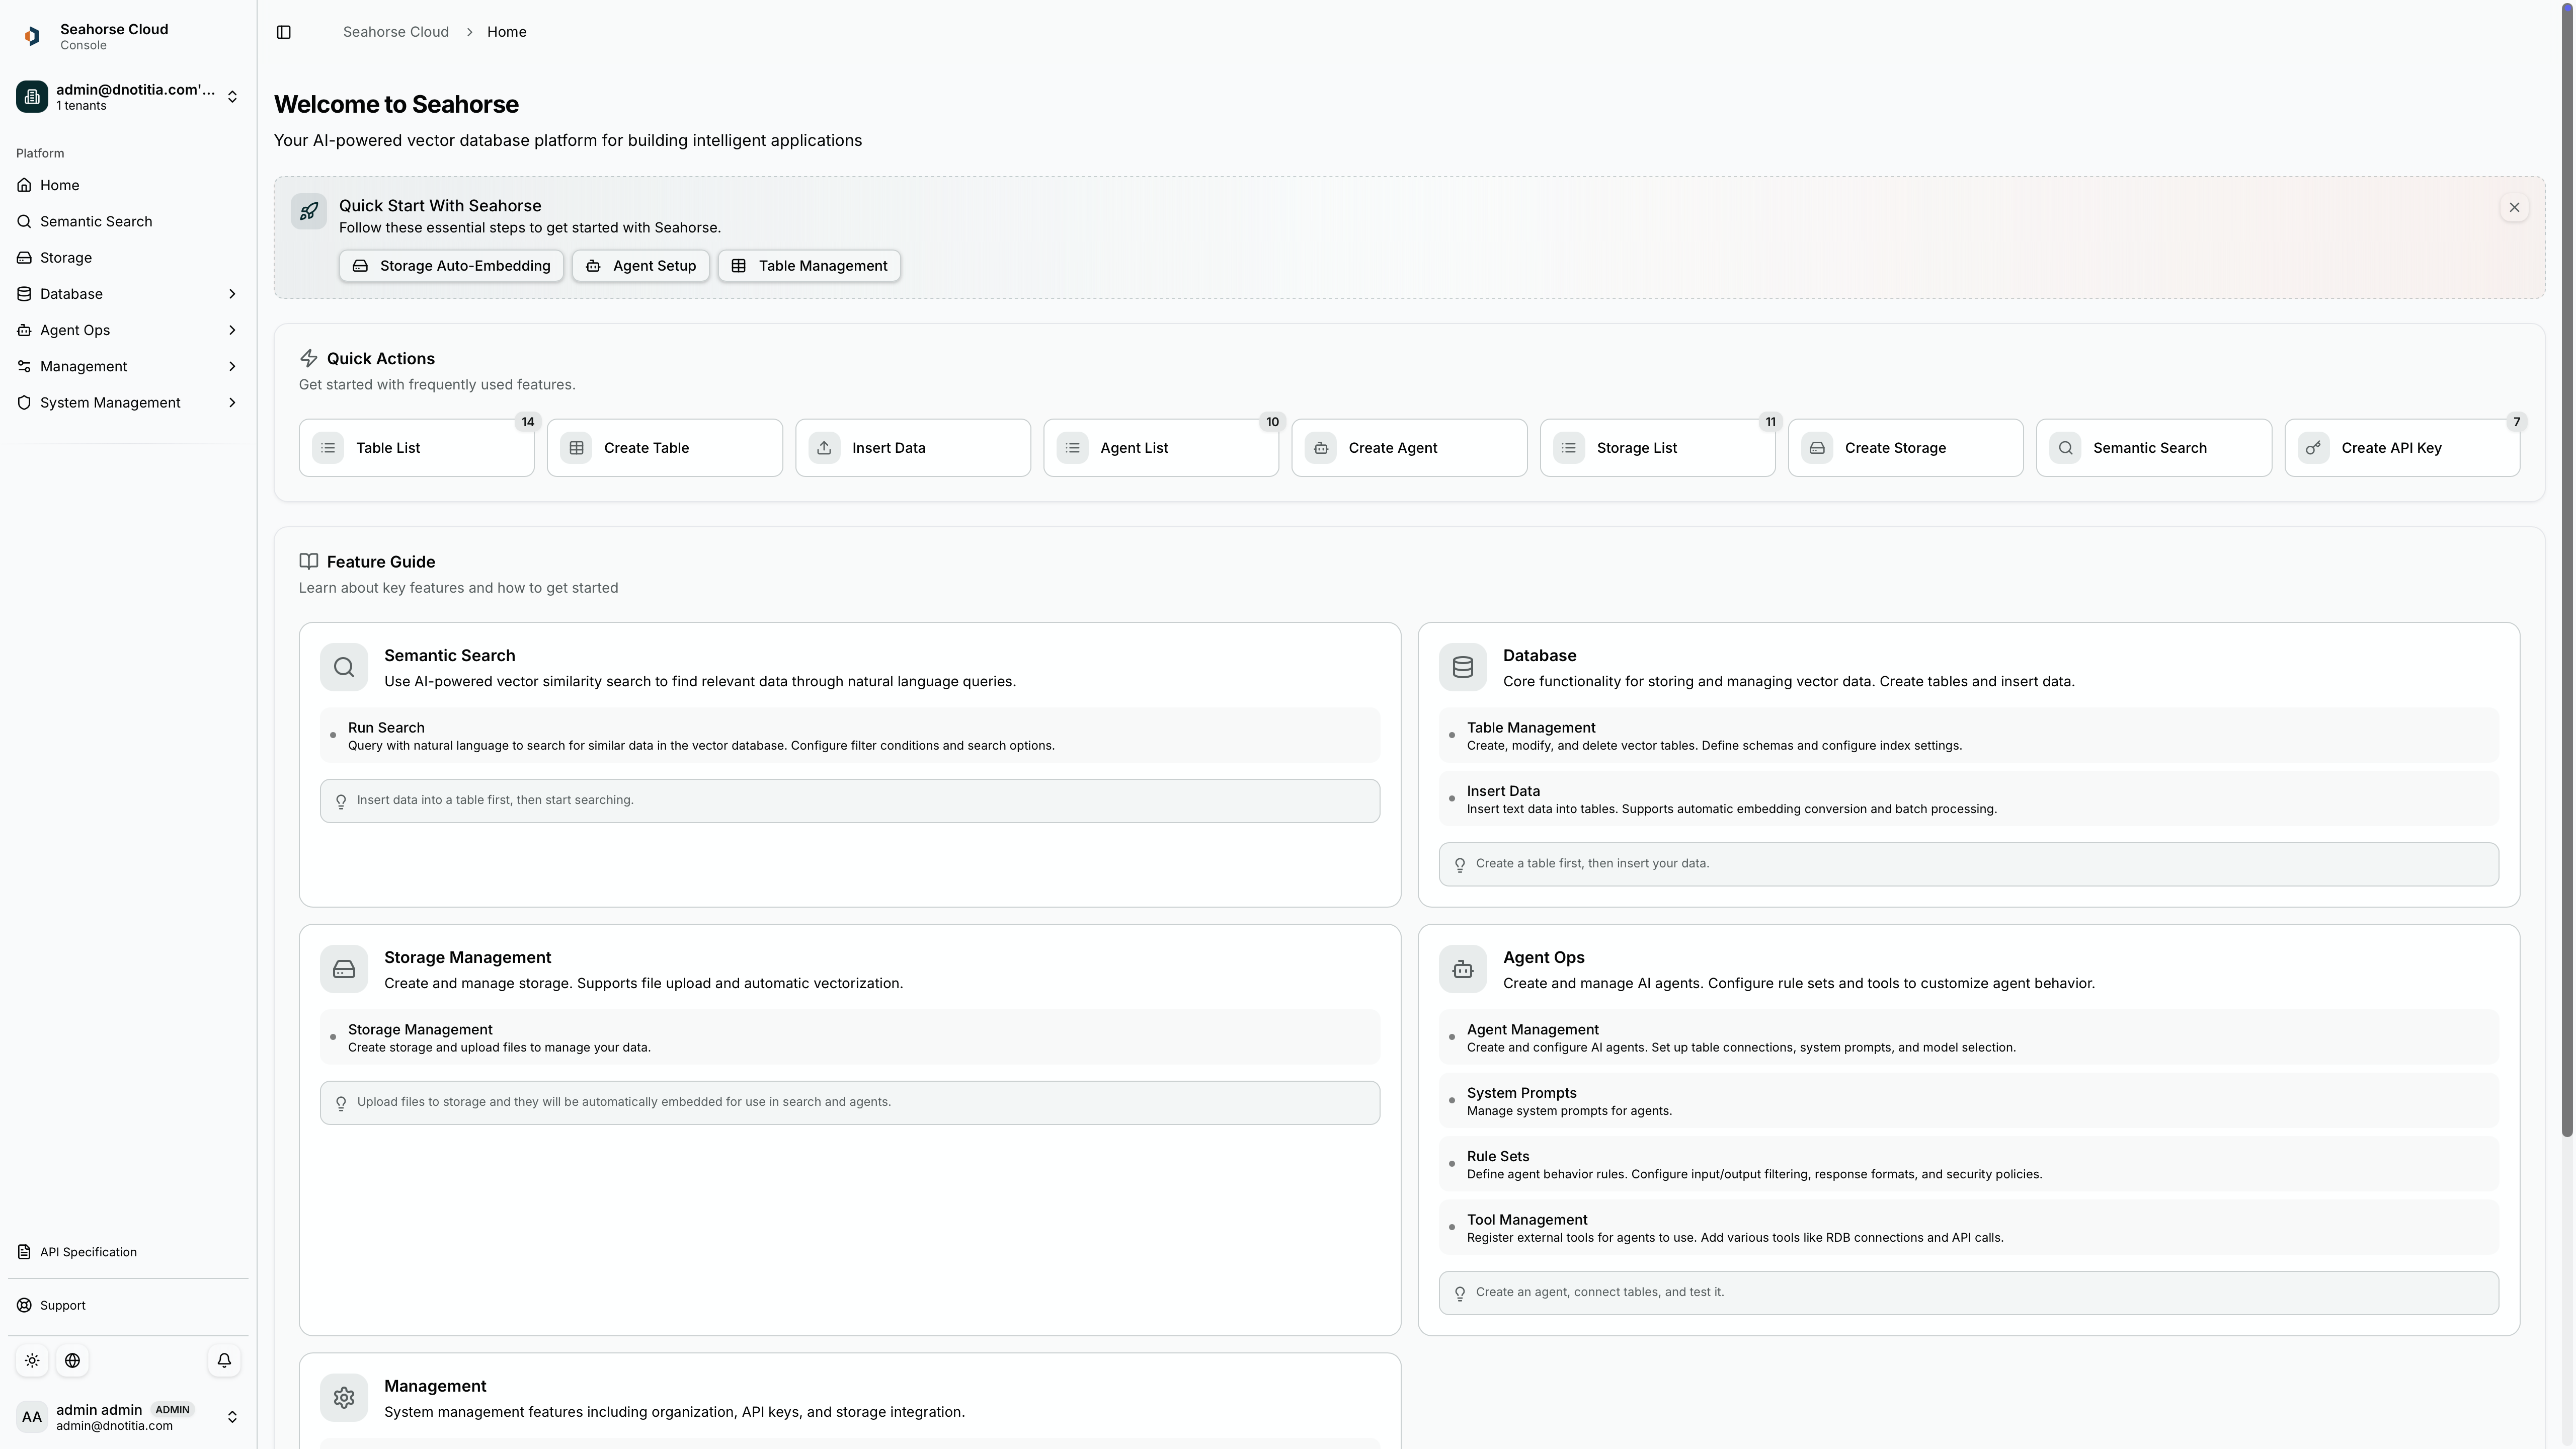This screenshot has height=1449, width=2576.
Task: Close the Quick Start banner
Action: coord(2514,207)
